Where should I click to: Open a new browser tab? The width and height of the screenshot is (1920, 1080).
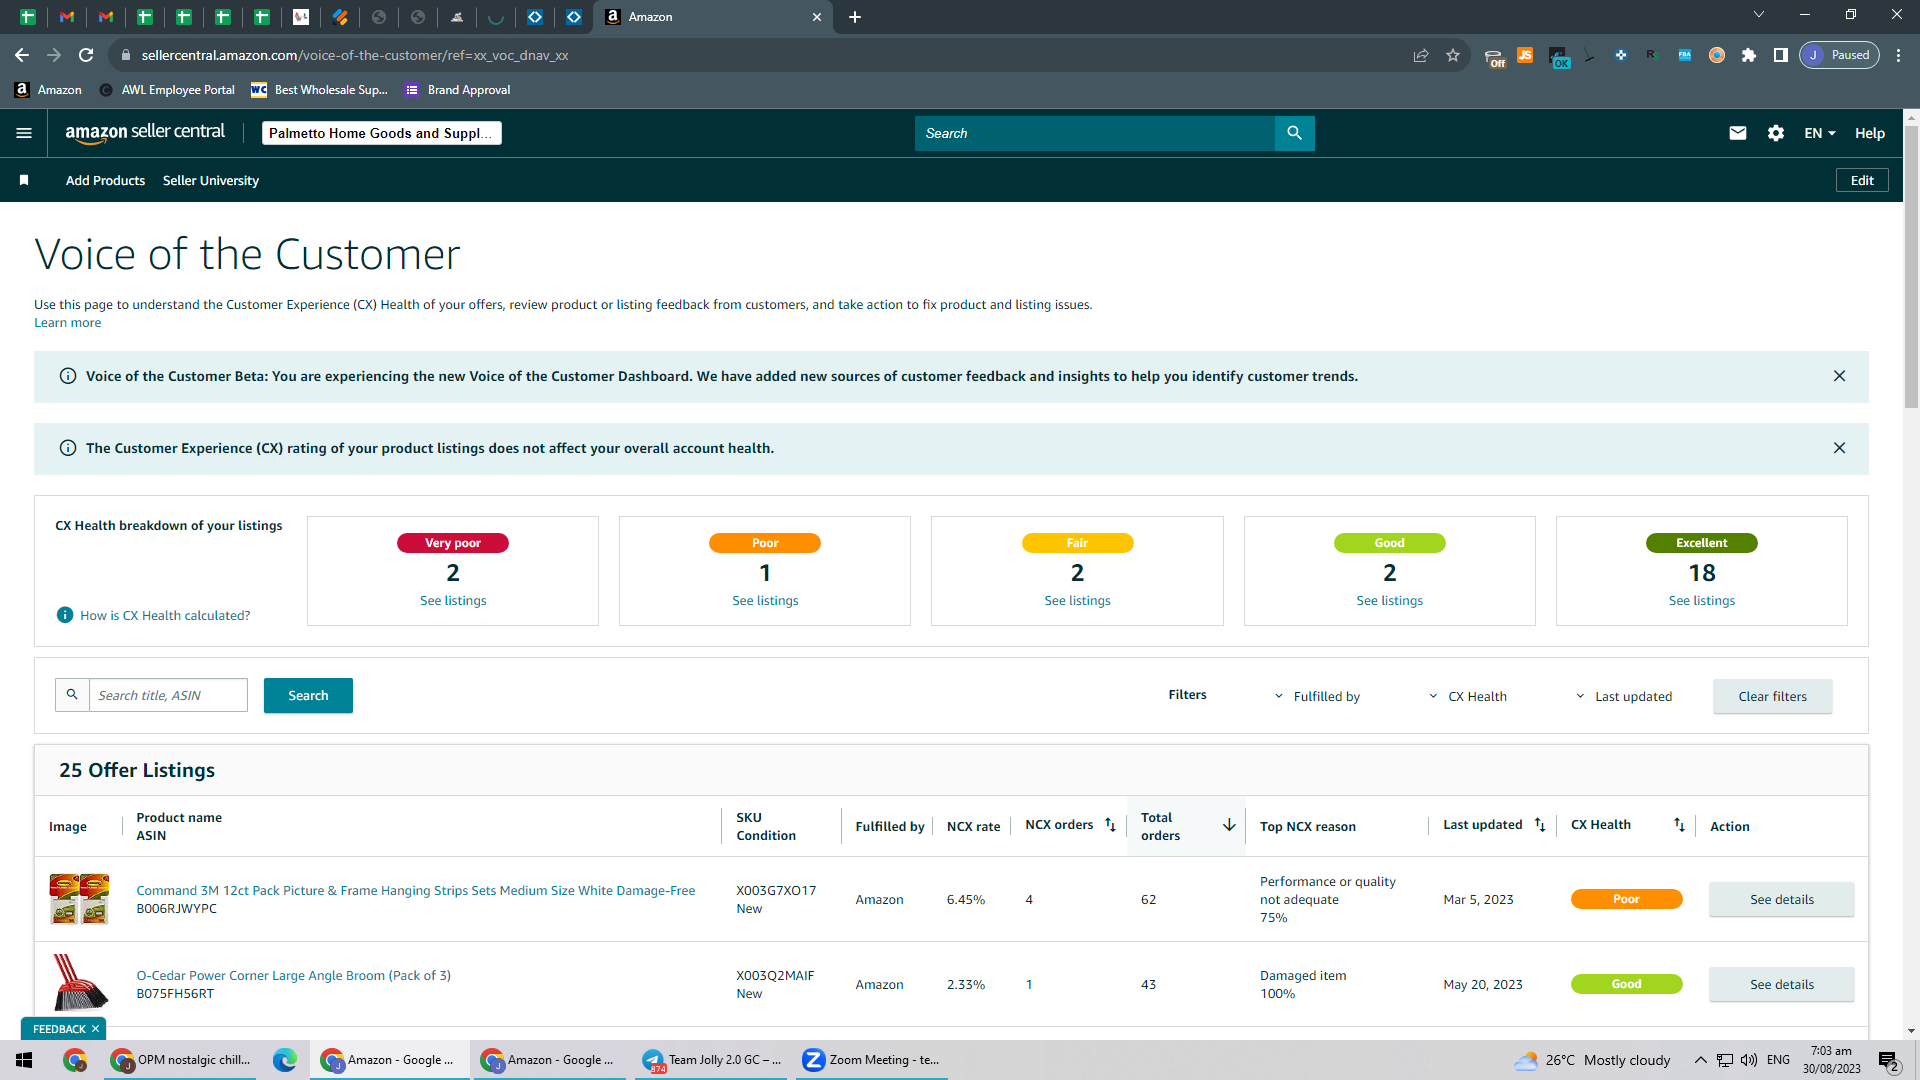point(855,17)
